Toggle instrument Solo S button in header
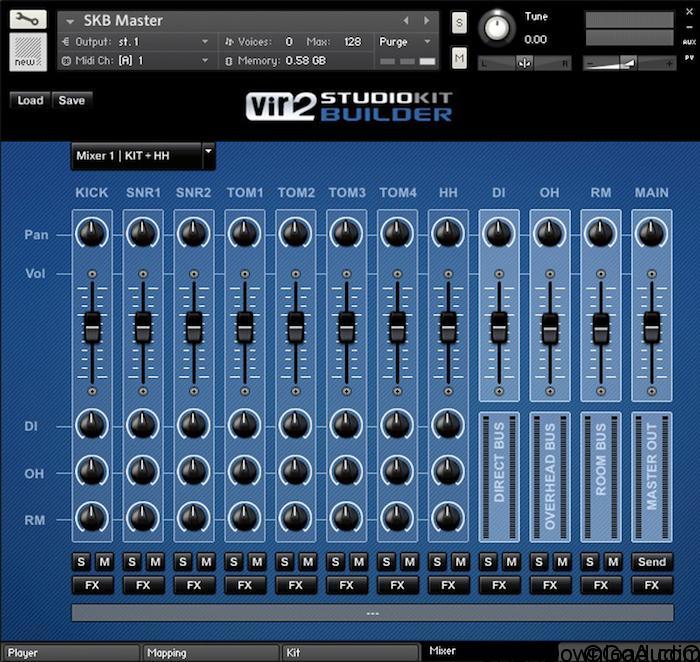This screenshot has width=700, height=662. click(x=459, y=23)
